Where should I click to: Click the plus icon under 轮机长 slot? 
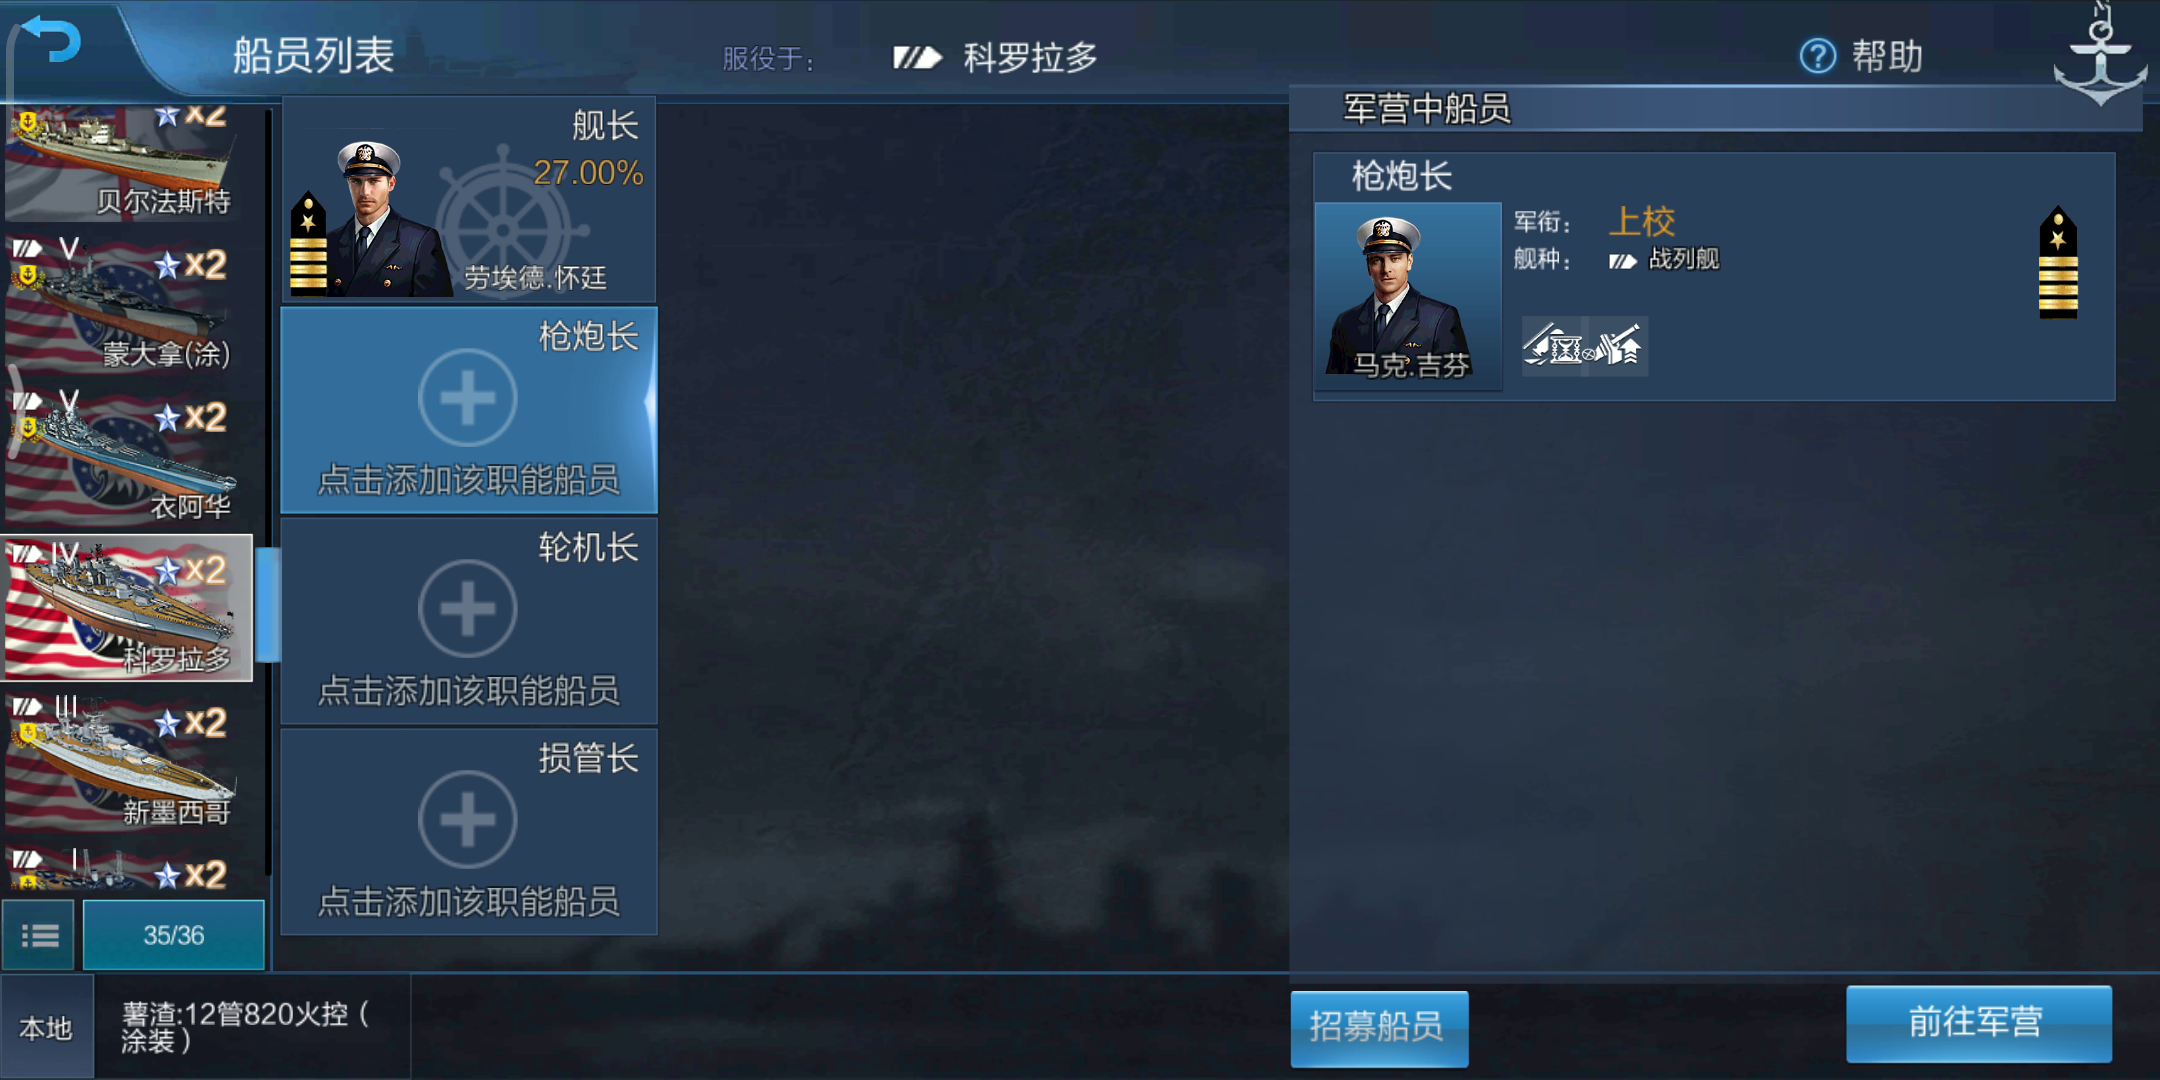(x=468, y=609)
